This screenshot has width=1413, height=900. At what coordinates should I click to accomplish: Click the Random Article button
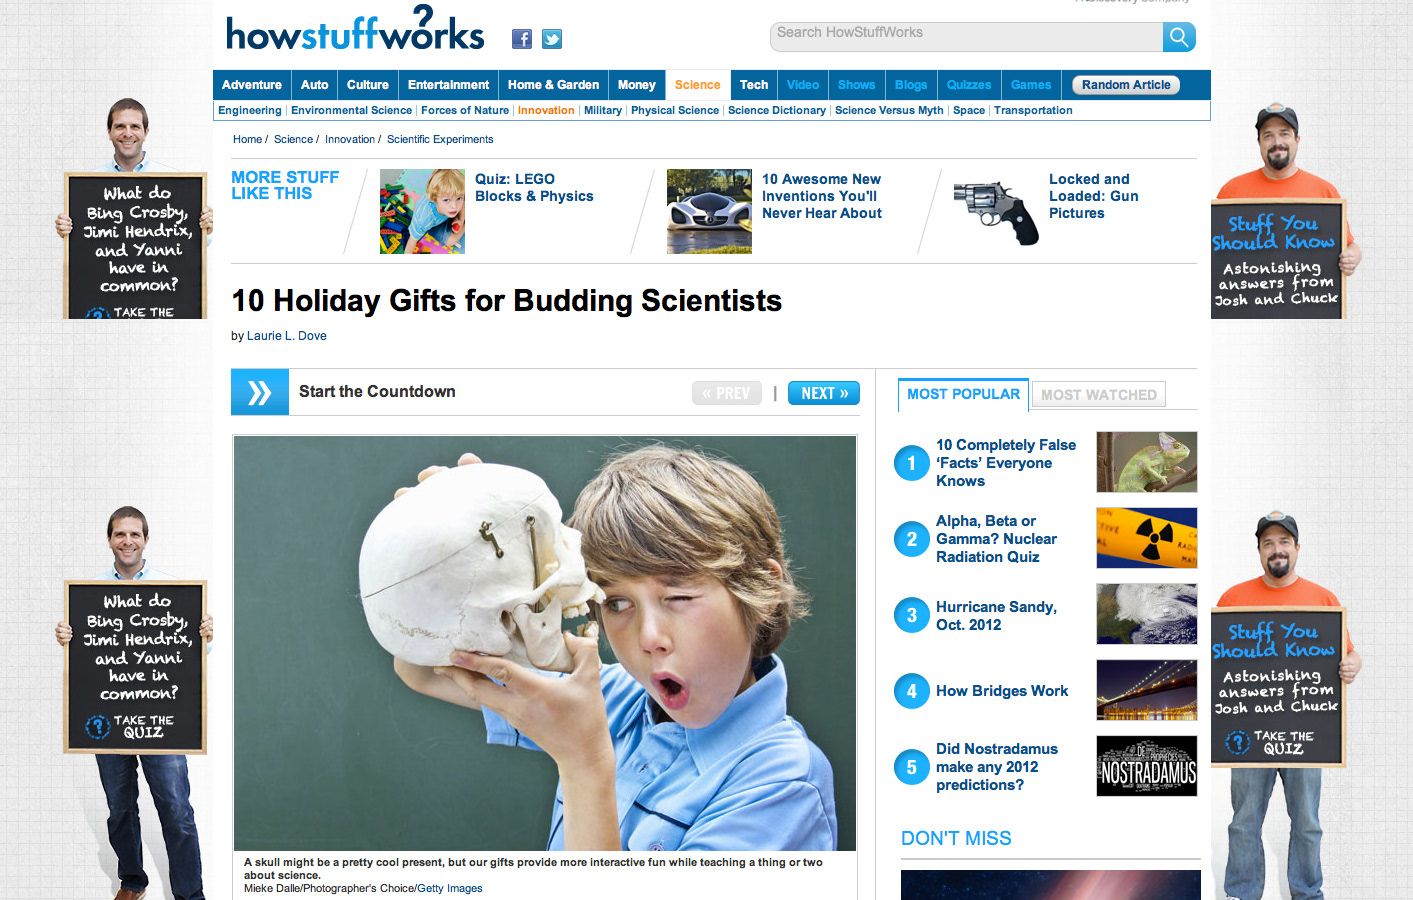pos(1126,85)
